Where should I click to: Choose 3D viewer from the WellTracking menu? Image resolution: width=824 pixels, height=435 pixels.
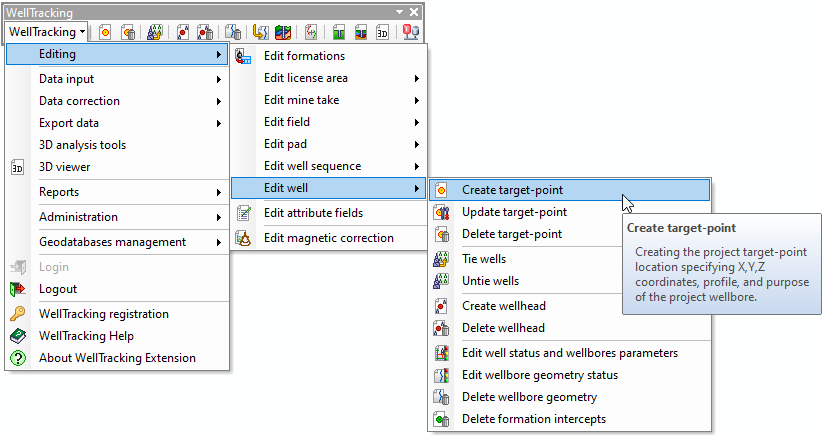(117, 167)
